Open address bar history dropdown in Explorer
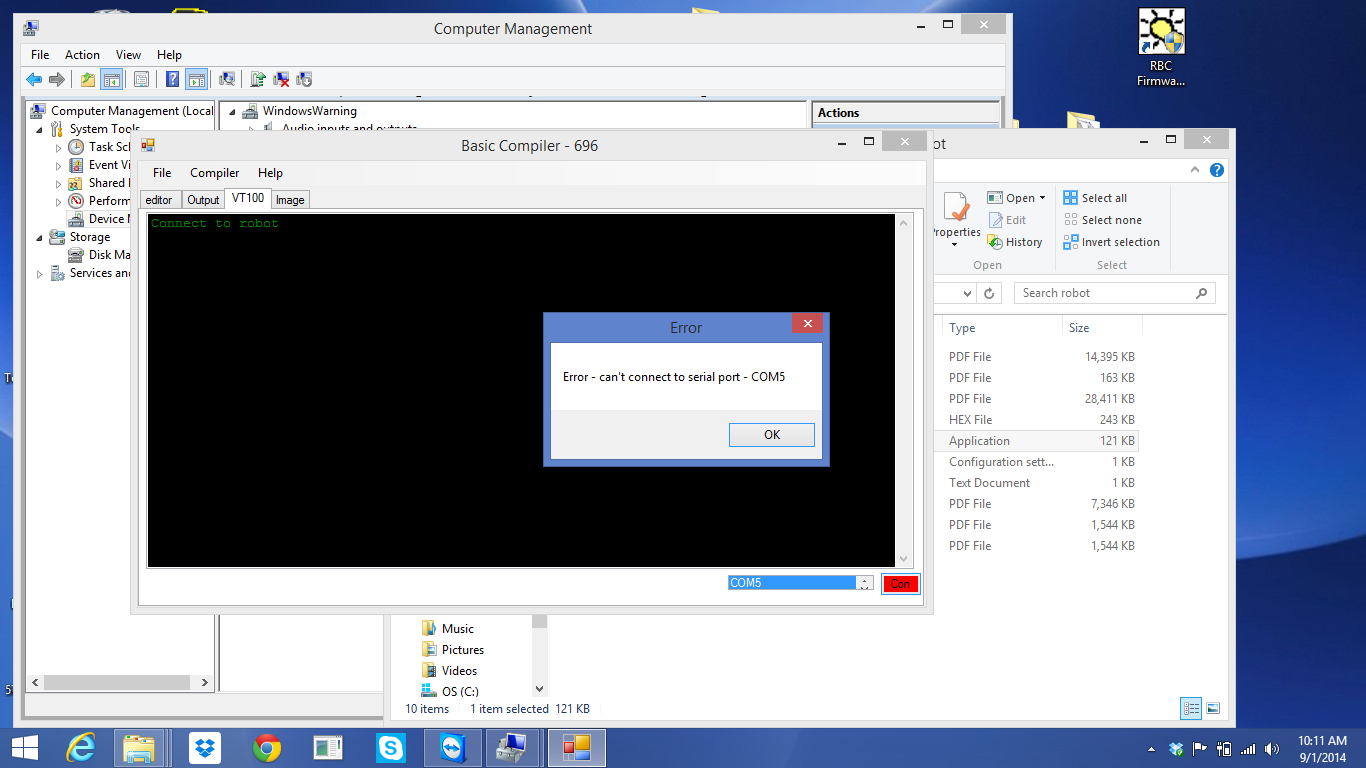The height and width of the screenshot is (768, 1366). (967, 293)
